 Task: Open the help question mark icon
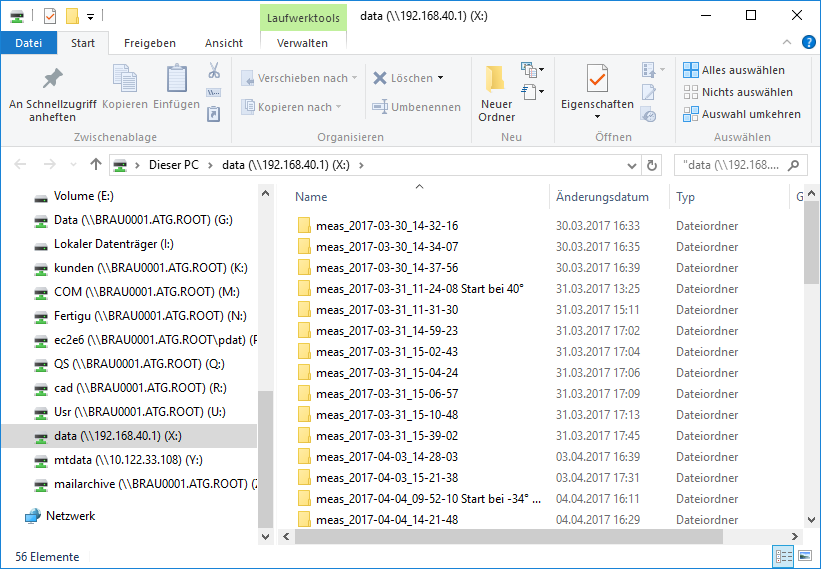coord(808,42)
